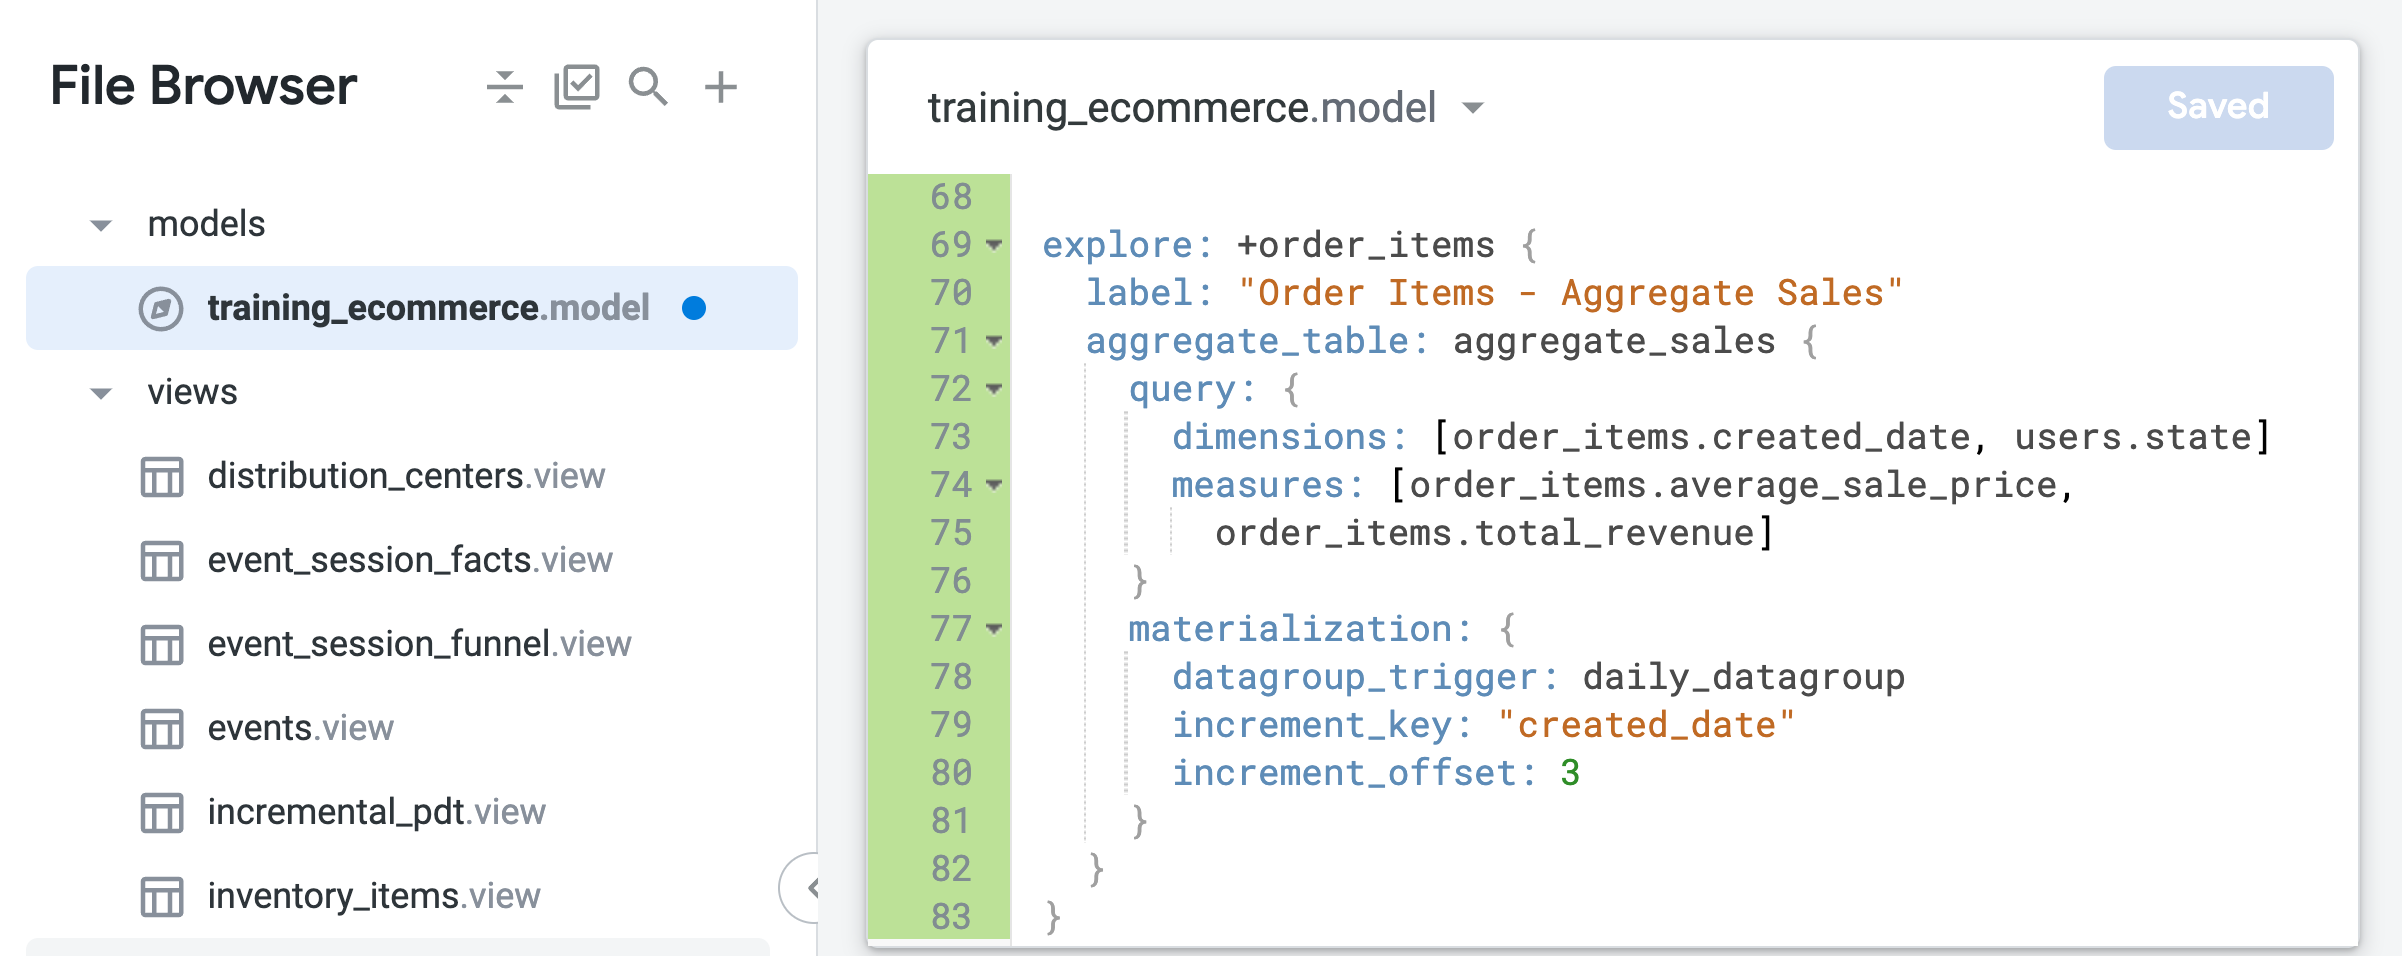
Task: Open events.view file
Action: tap(300, 728)
